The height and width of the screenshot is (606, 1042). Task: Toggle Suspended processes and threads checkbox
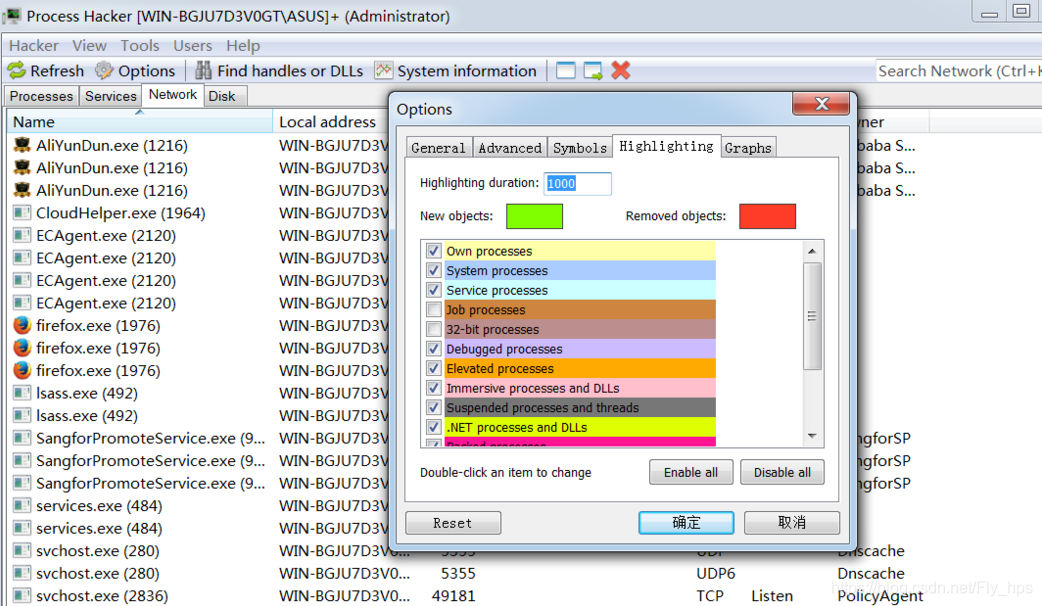pos(434,407)
